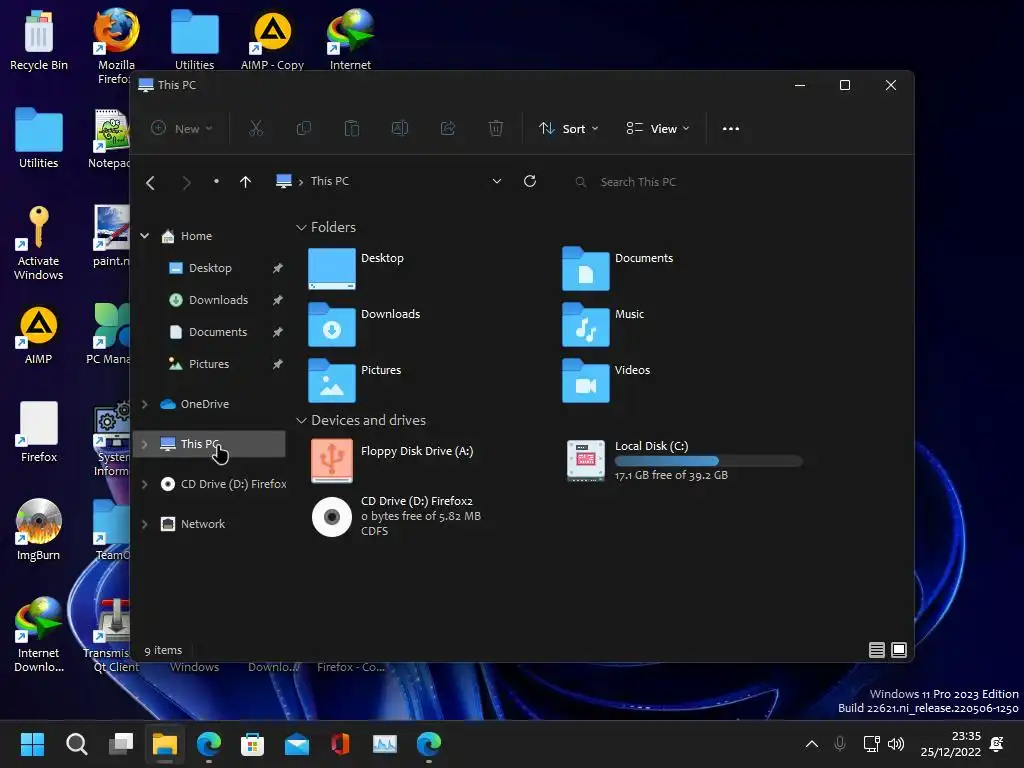Open Microsoft Store from the taskbar
1024x768 pixels.
(252, 744)
